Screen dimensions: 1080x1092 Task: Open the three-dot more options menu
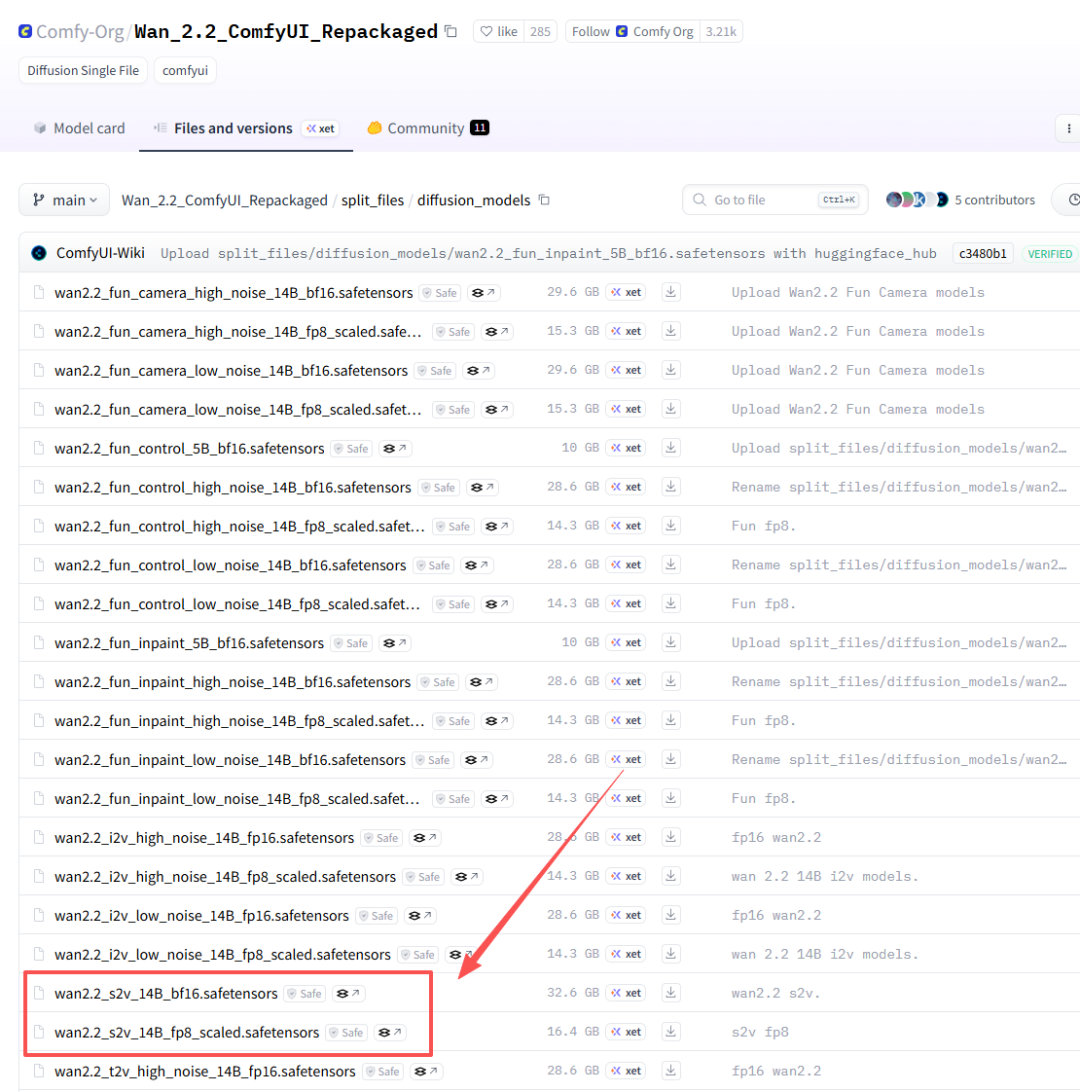click(1068, 128)
